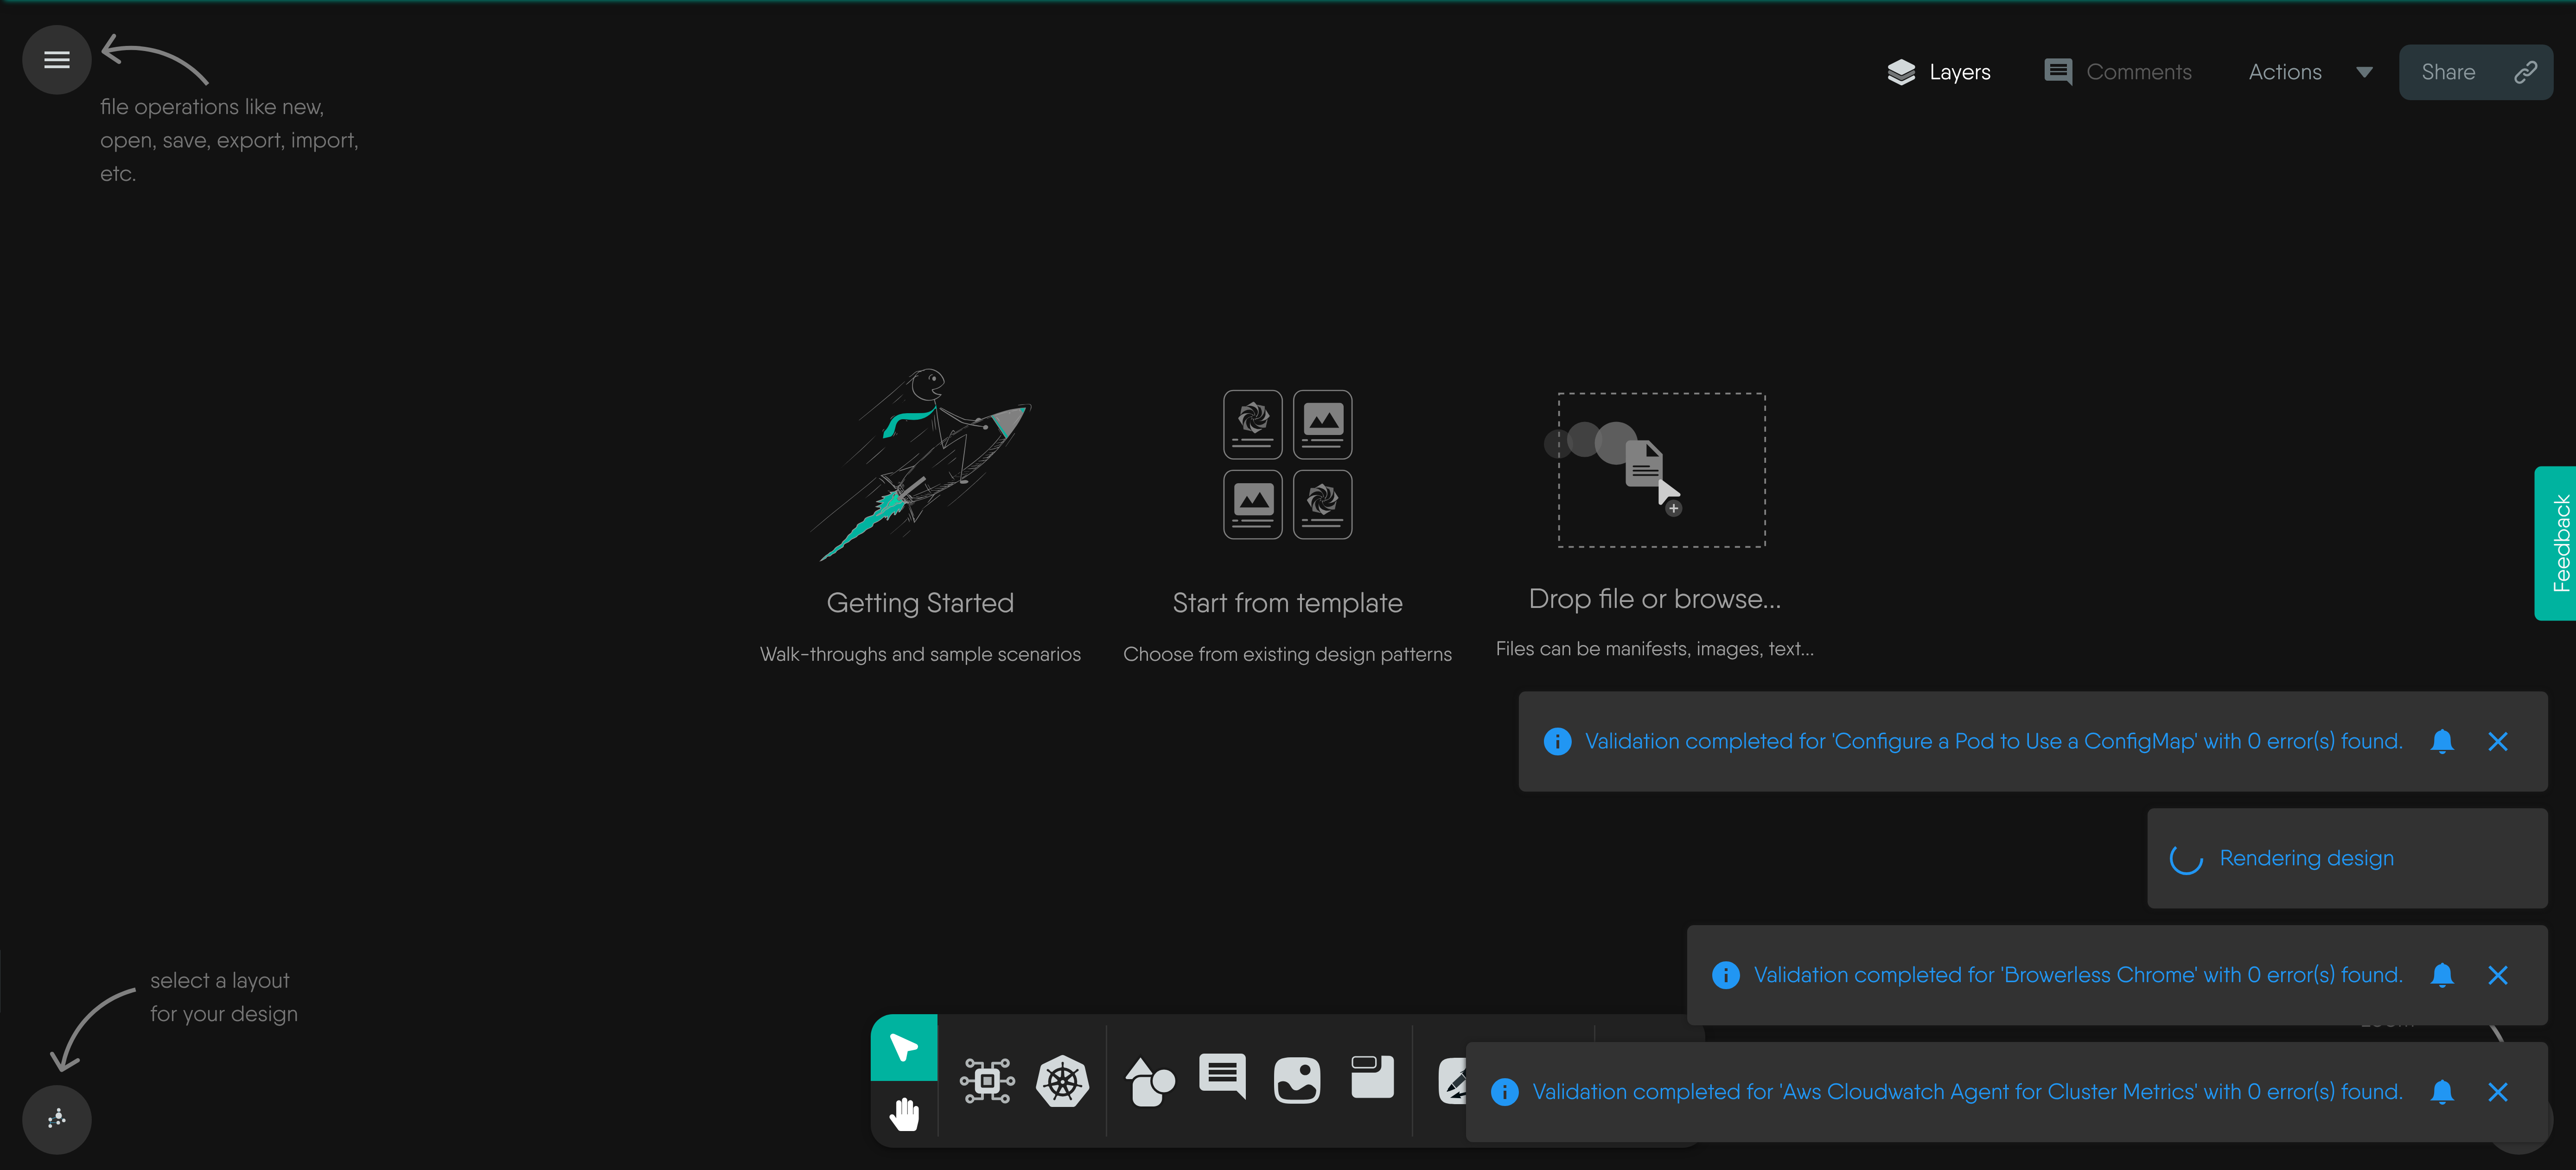Select the section container tool
Screen dimensions: 2576x1170
[x=1372, y=1077]
